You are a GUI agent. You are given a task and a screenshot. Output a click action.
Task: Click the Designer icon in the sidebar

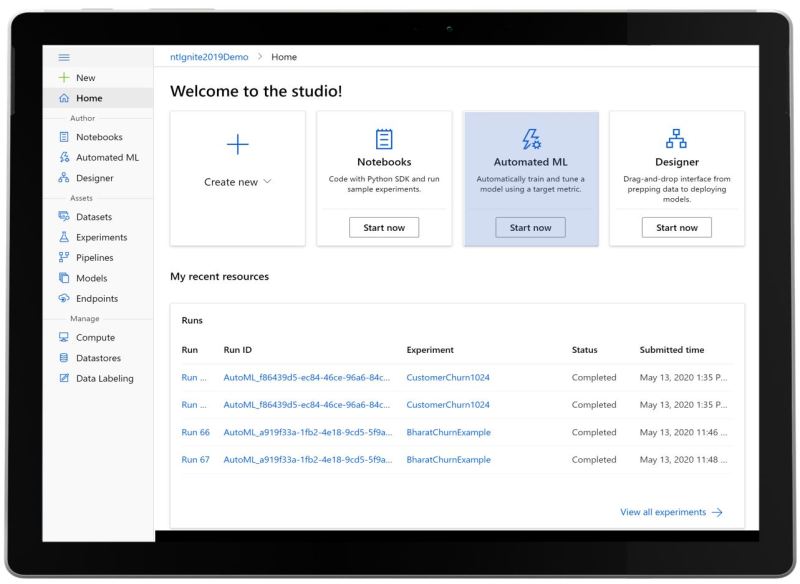pos(64,177)
